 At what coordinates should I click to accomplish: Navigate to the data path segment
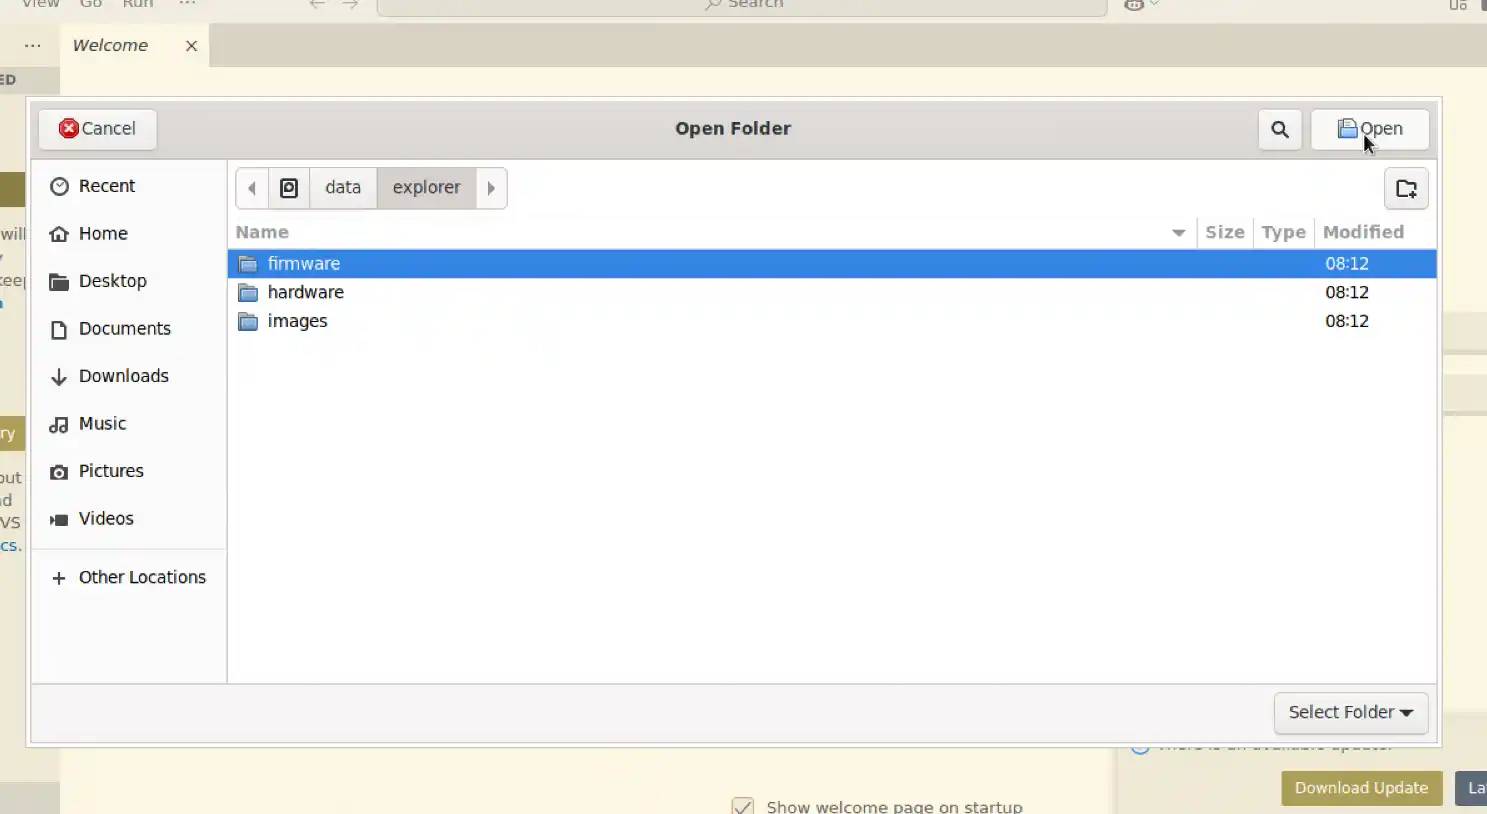(343, 188)
